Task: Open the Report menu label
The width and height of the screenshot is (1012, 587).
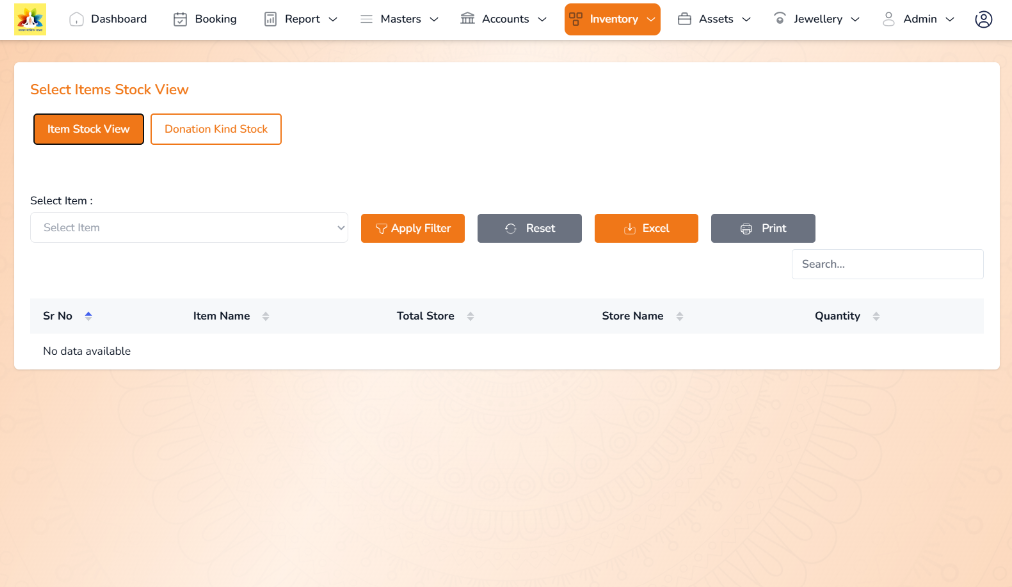Action: [302, 19]
